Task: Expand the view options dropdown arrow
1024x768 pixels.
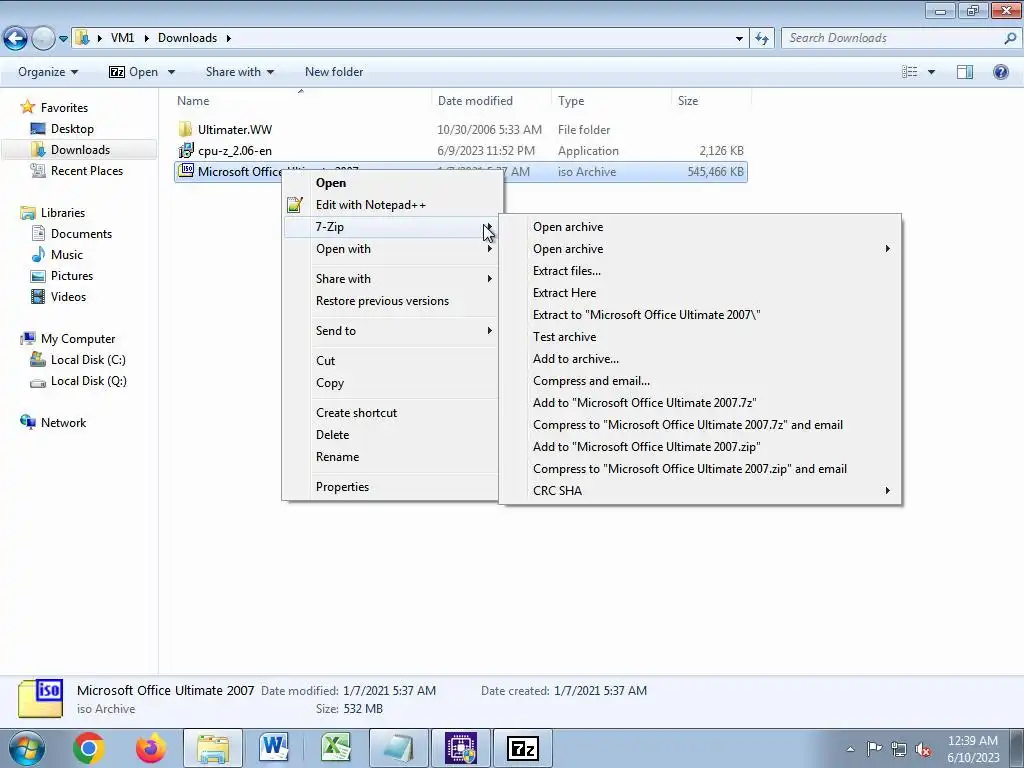Action: coord(931,72)
